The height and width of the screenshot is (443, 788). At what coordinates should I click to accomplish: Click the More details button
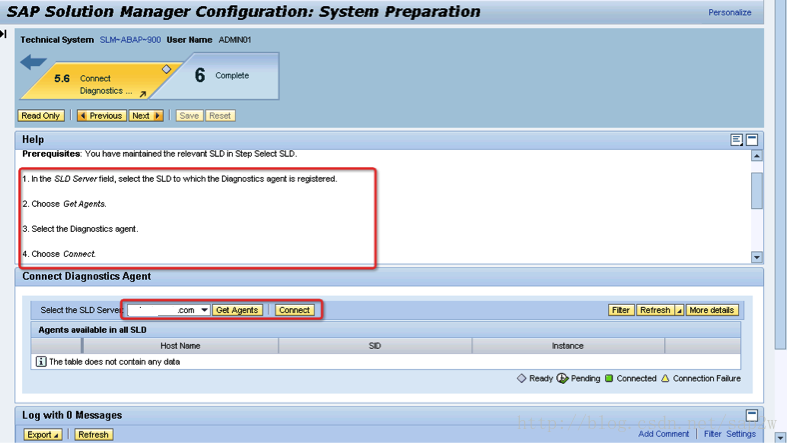click(712, 310)
